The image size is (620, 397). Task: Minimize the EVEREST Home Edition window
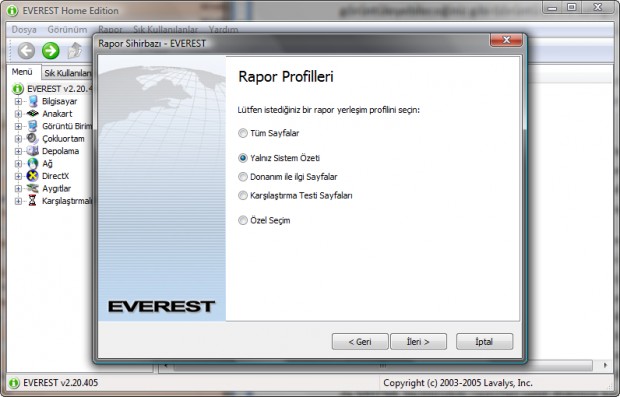[553, 8]
